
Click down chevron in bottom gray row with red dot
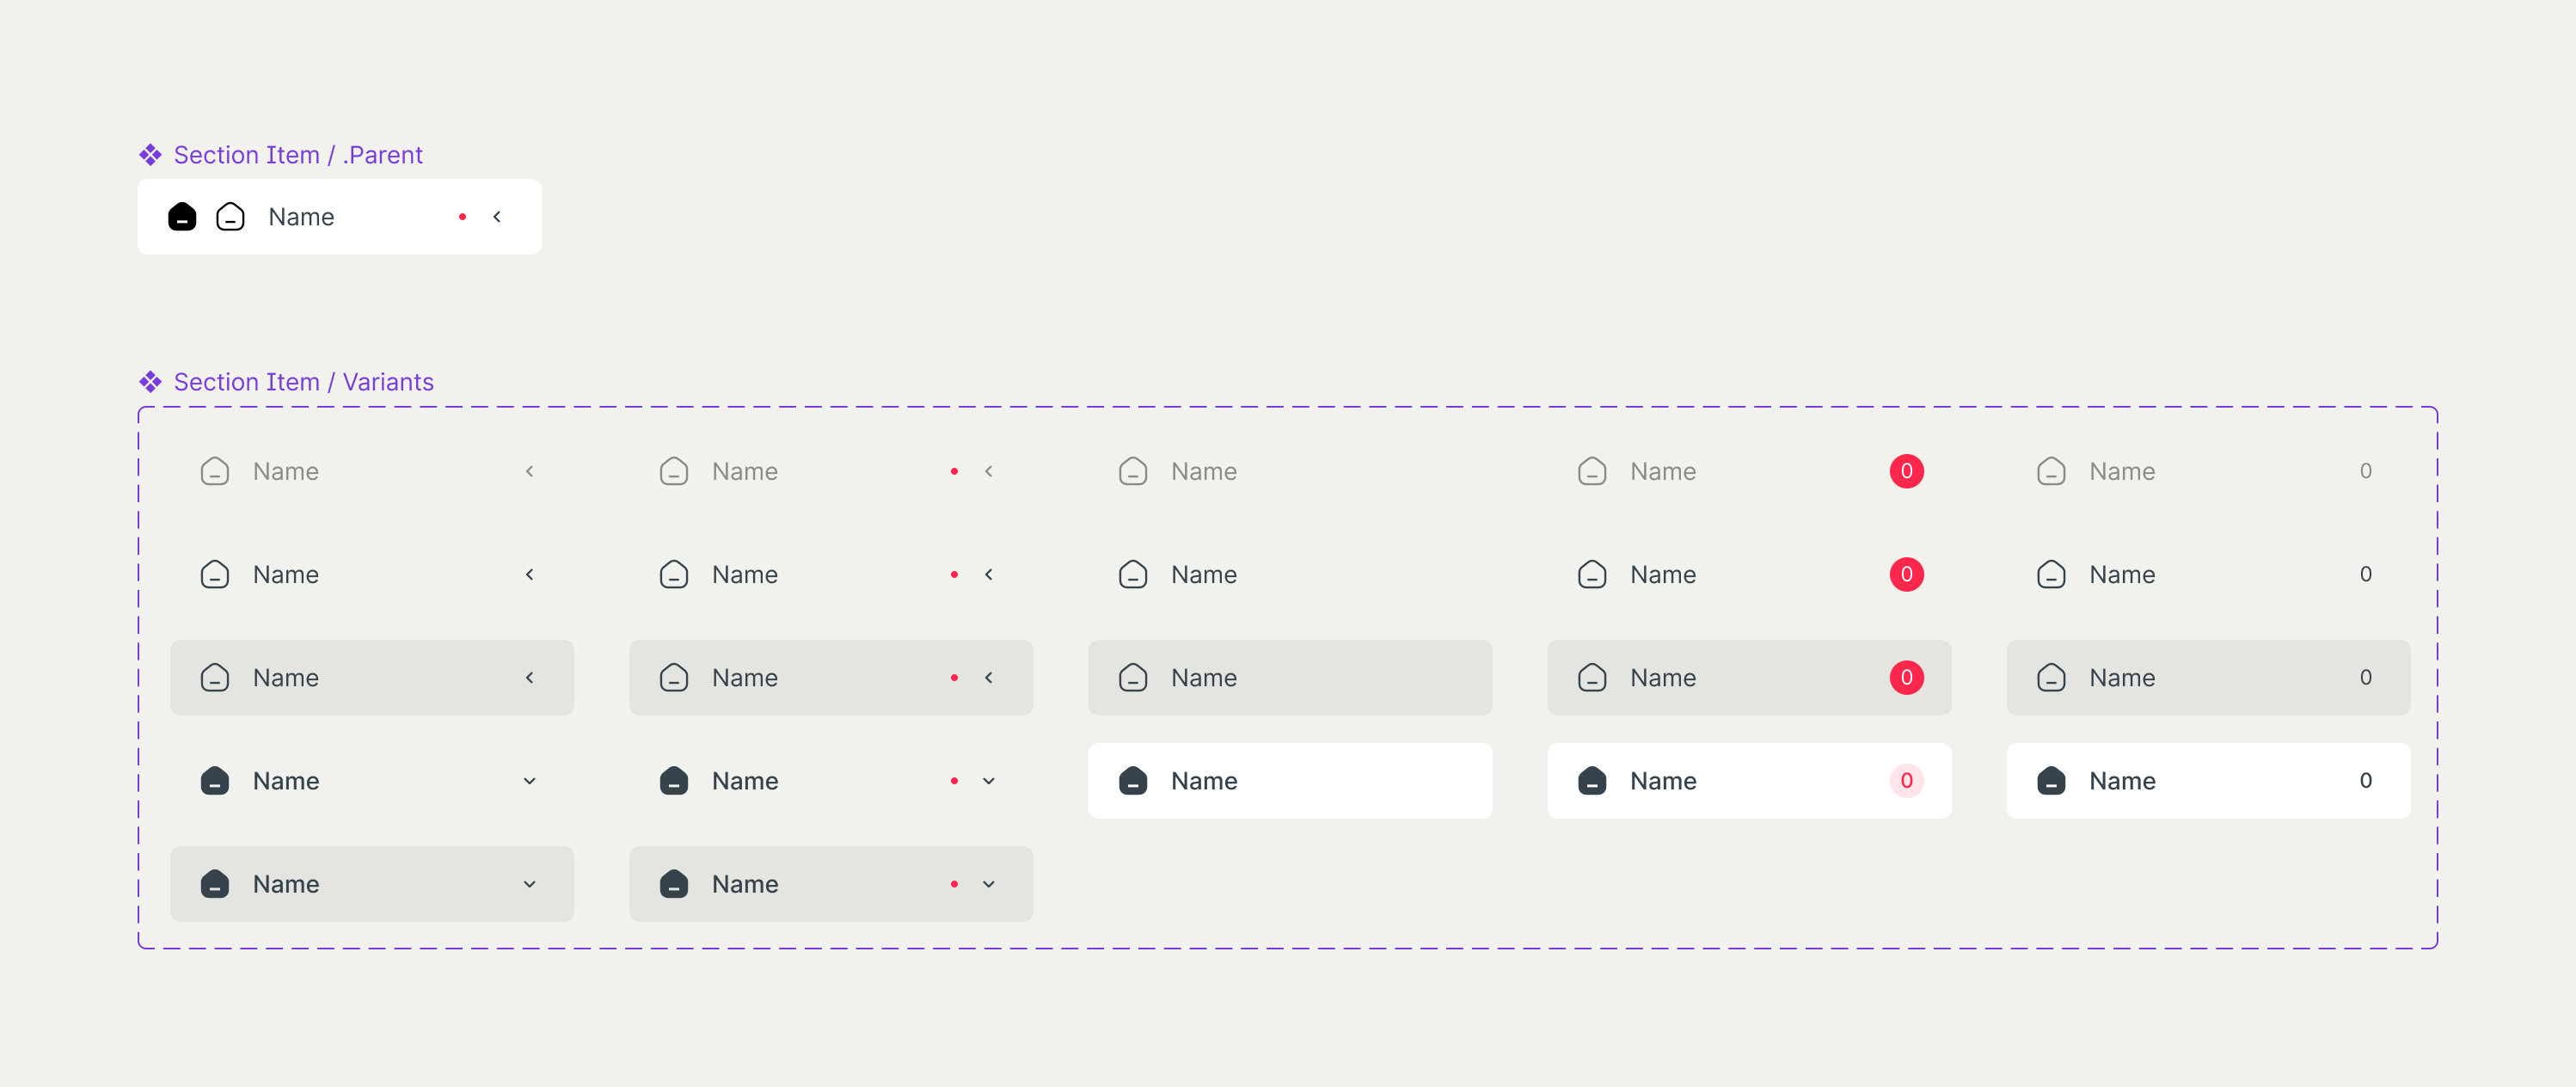tap(988, 884)
